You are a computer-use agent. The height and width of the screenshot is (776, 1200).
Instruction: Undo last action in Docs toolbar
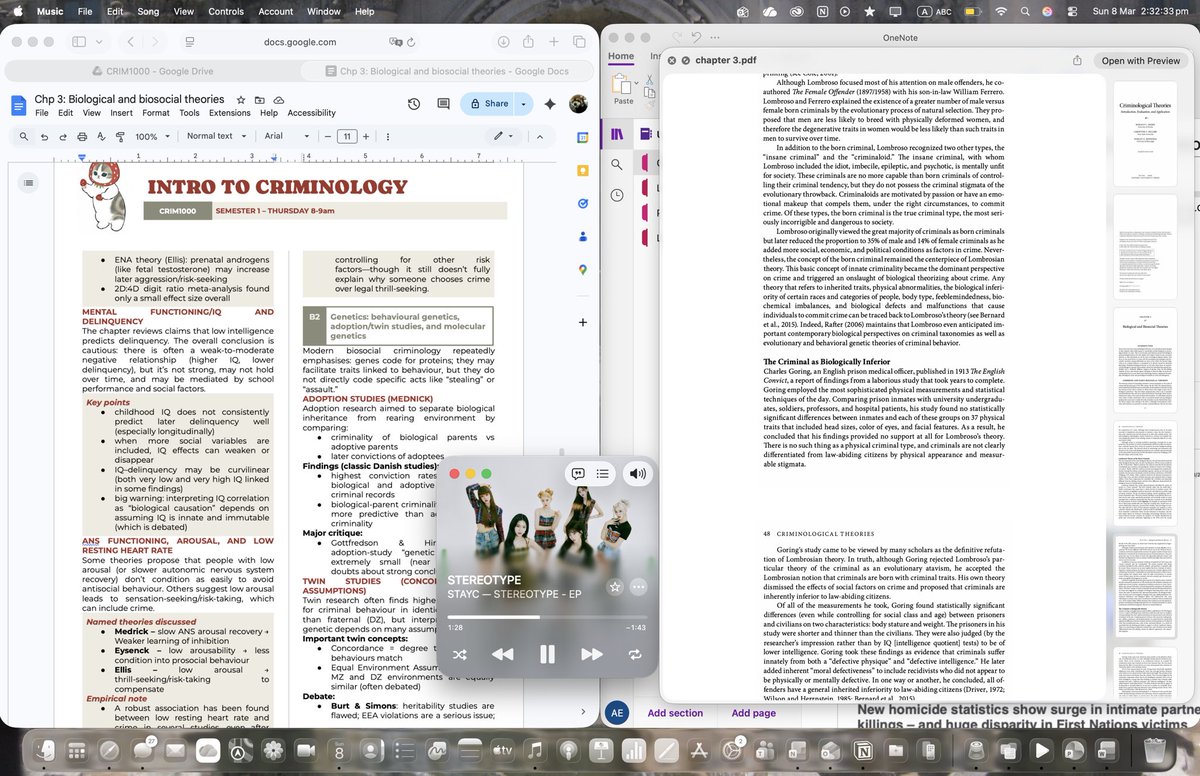[46, 136]
